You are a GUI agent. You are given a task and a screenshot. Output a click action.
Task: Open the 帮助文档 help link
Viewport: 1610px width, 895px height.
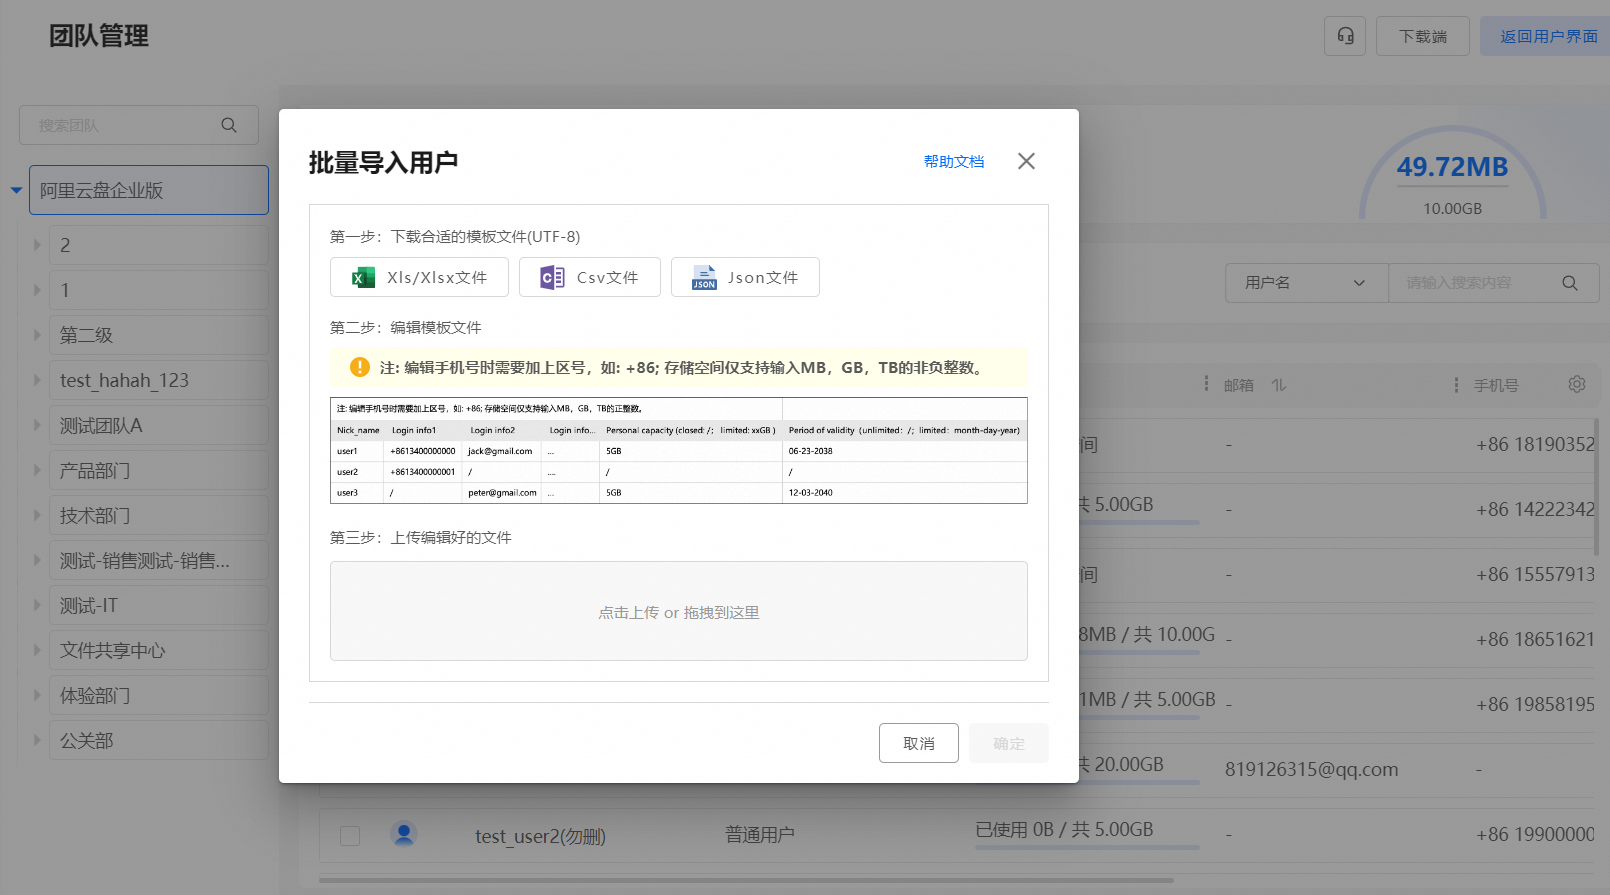coord(954,161)
